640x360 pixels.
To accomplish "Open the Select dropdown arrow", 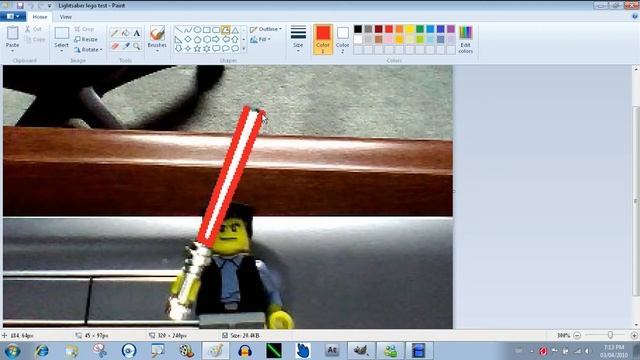I will (62, 51).
